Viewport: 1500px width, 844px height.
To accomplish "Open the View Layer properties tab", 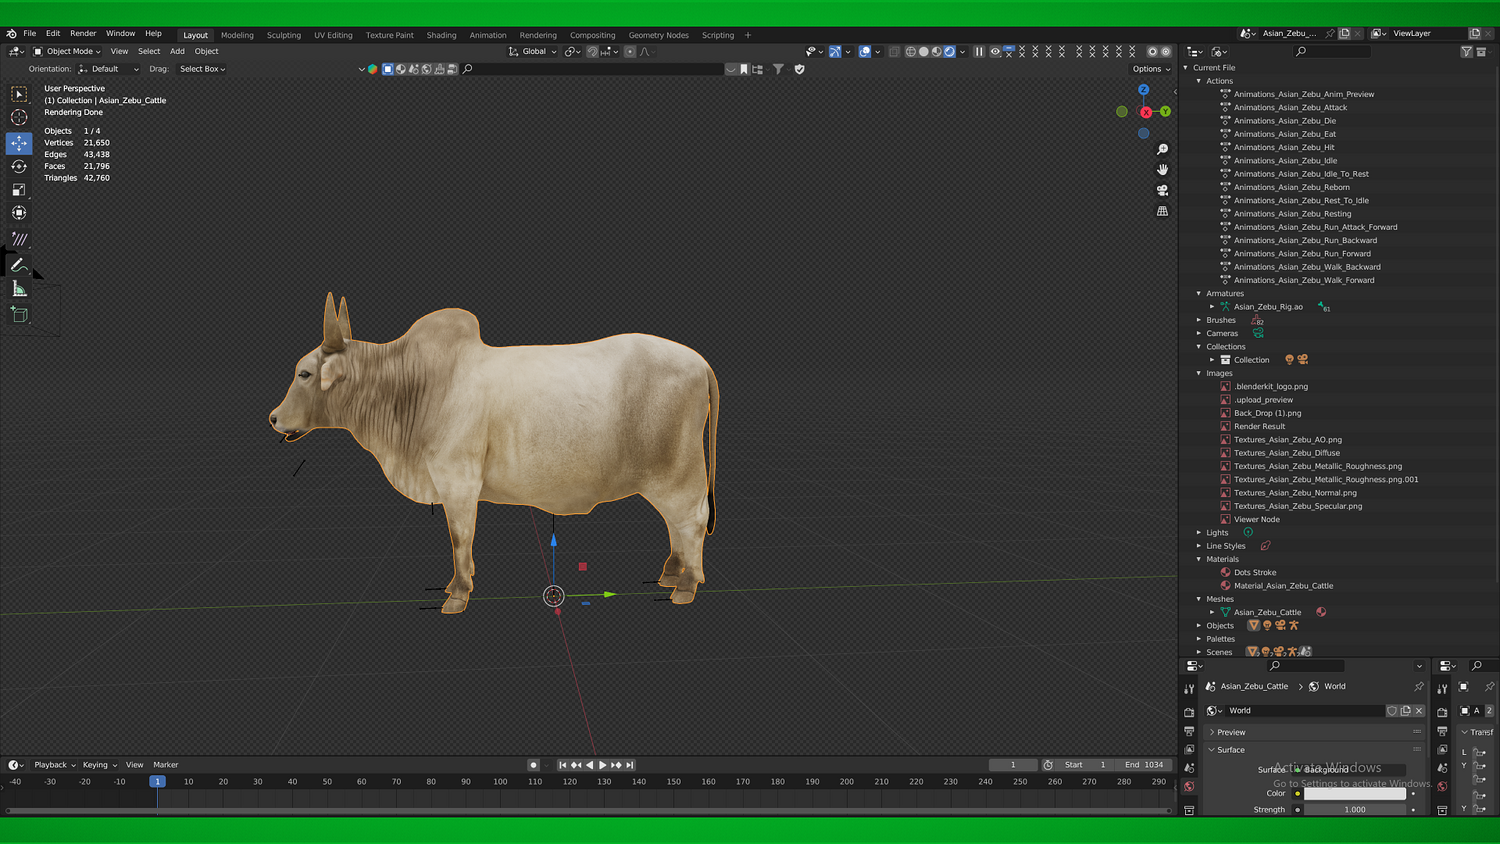I will point(1189,749).
